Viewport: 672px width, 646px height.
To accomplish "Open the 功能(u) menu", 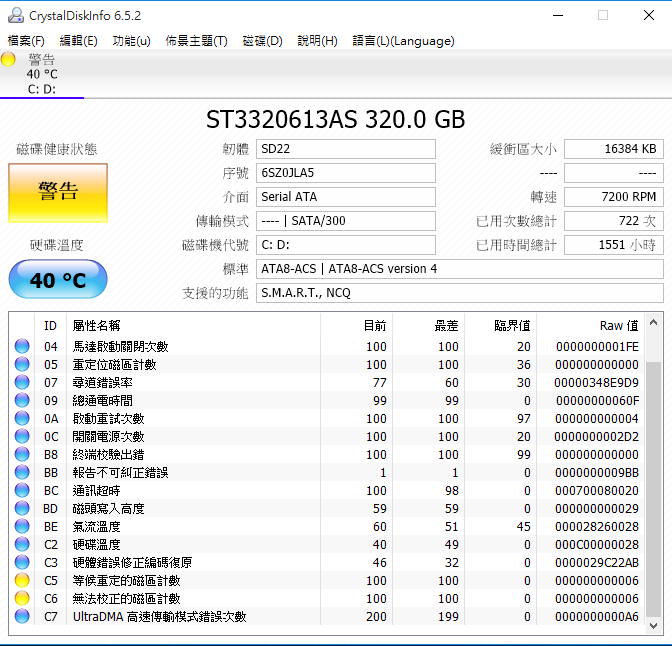I will [x=132, y=41].
